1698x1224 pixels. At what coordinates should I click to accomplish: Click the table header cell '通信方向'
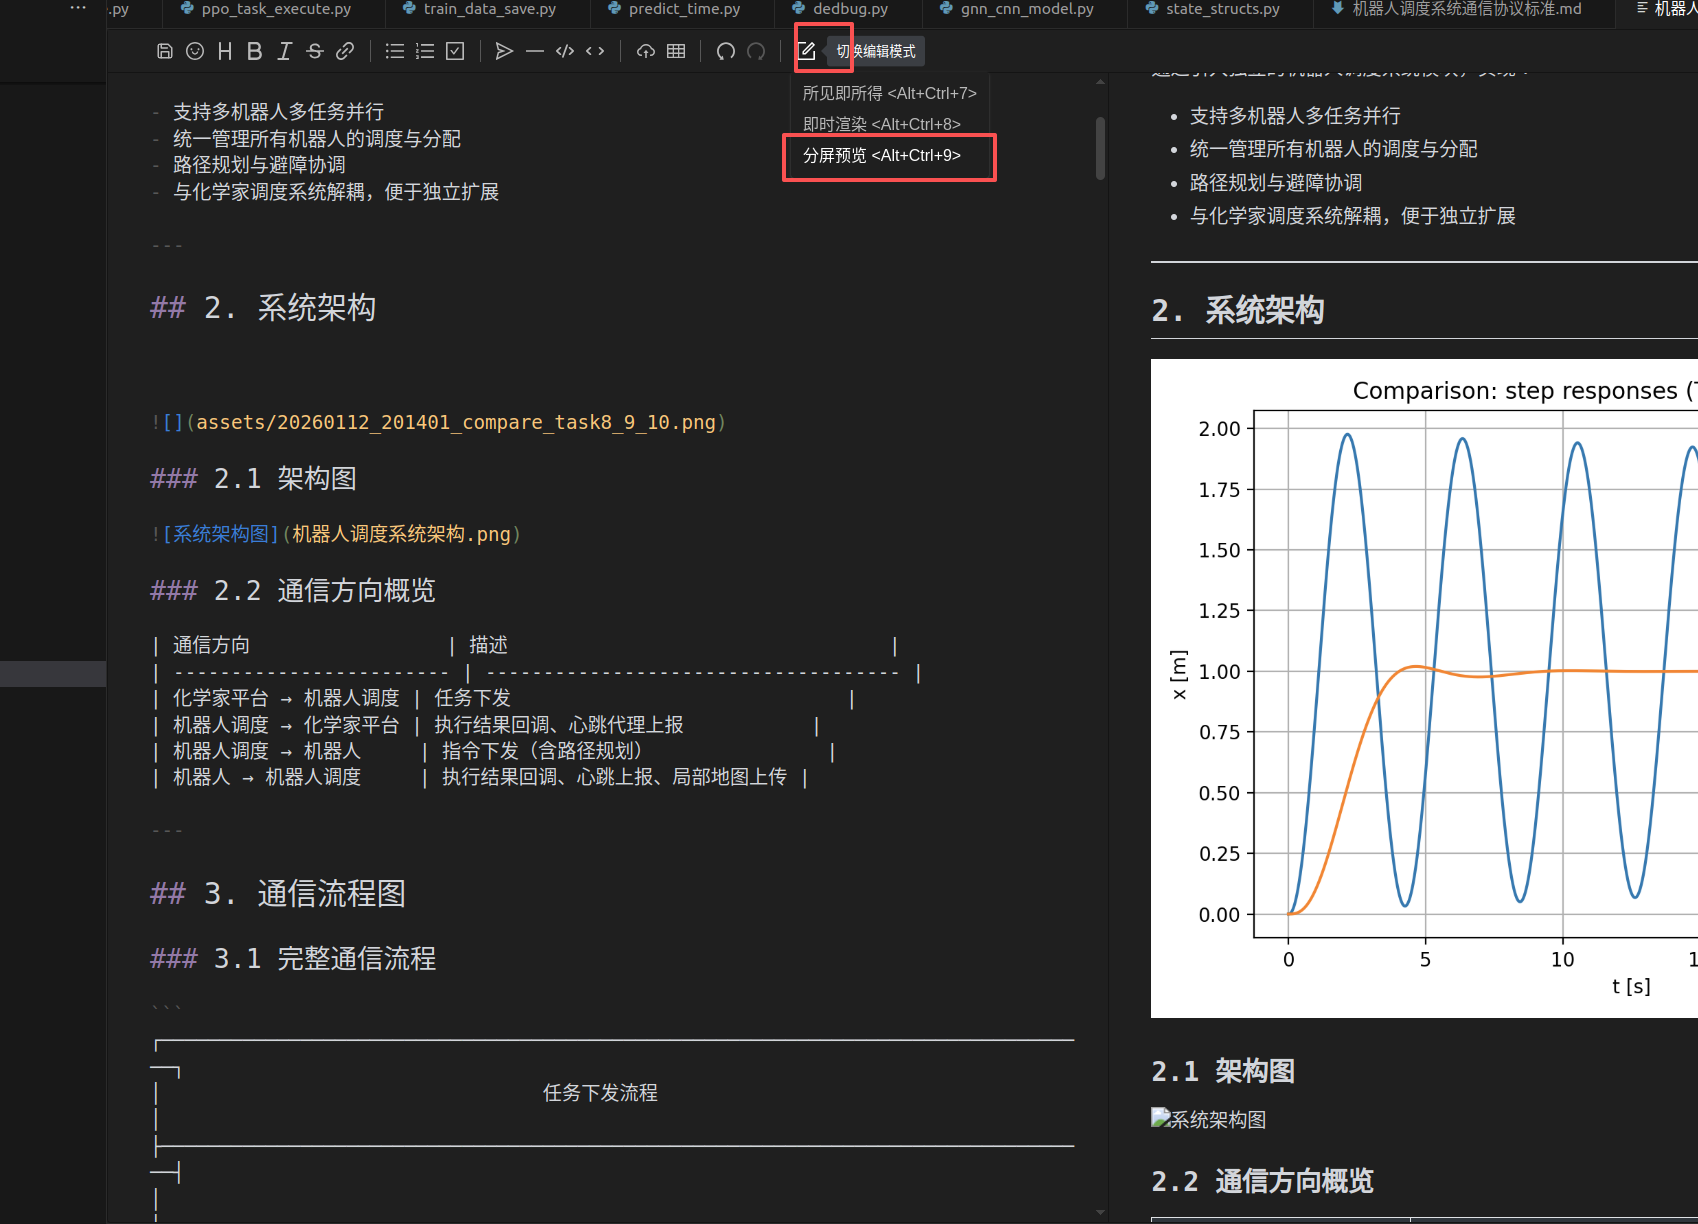211,645
